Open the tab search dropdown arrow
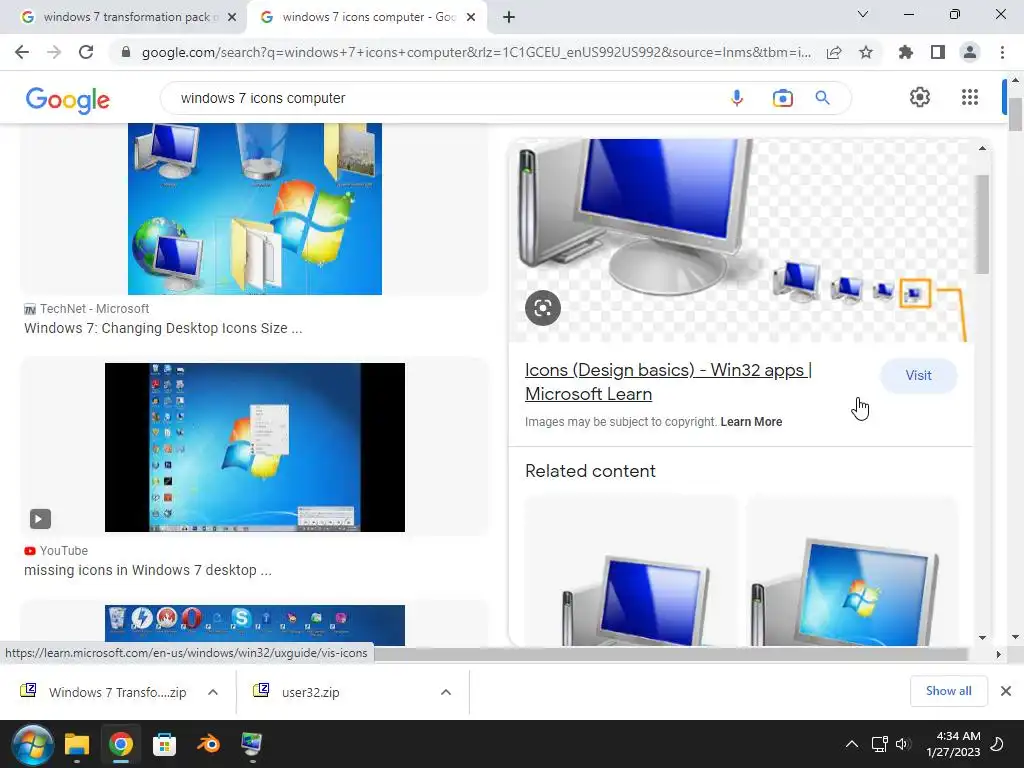Image resolution: width=1024 pixels, height=768 pixels. tap(863, 14)
